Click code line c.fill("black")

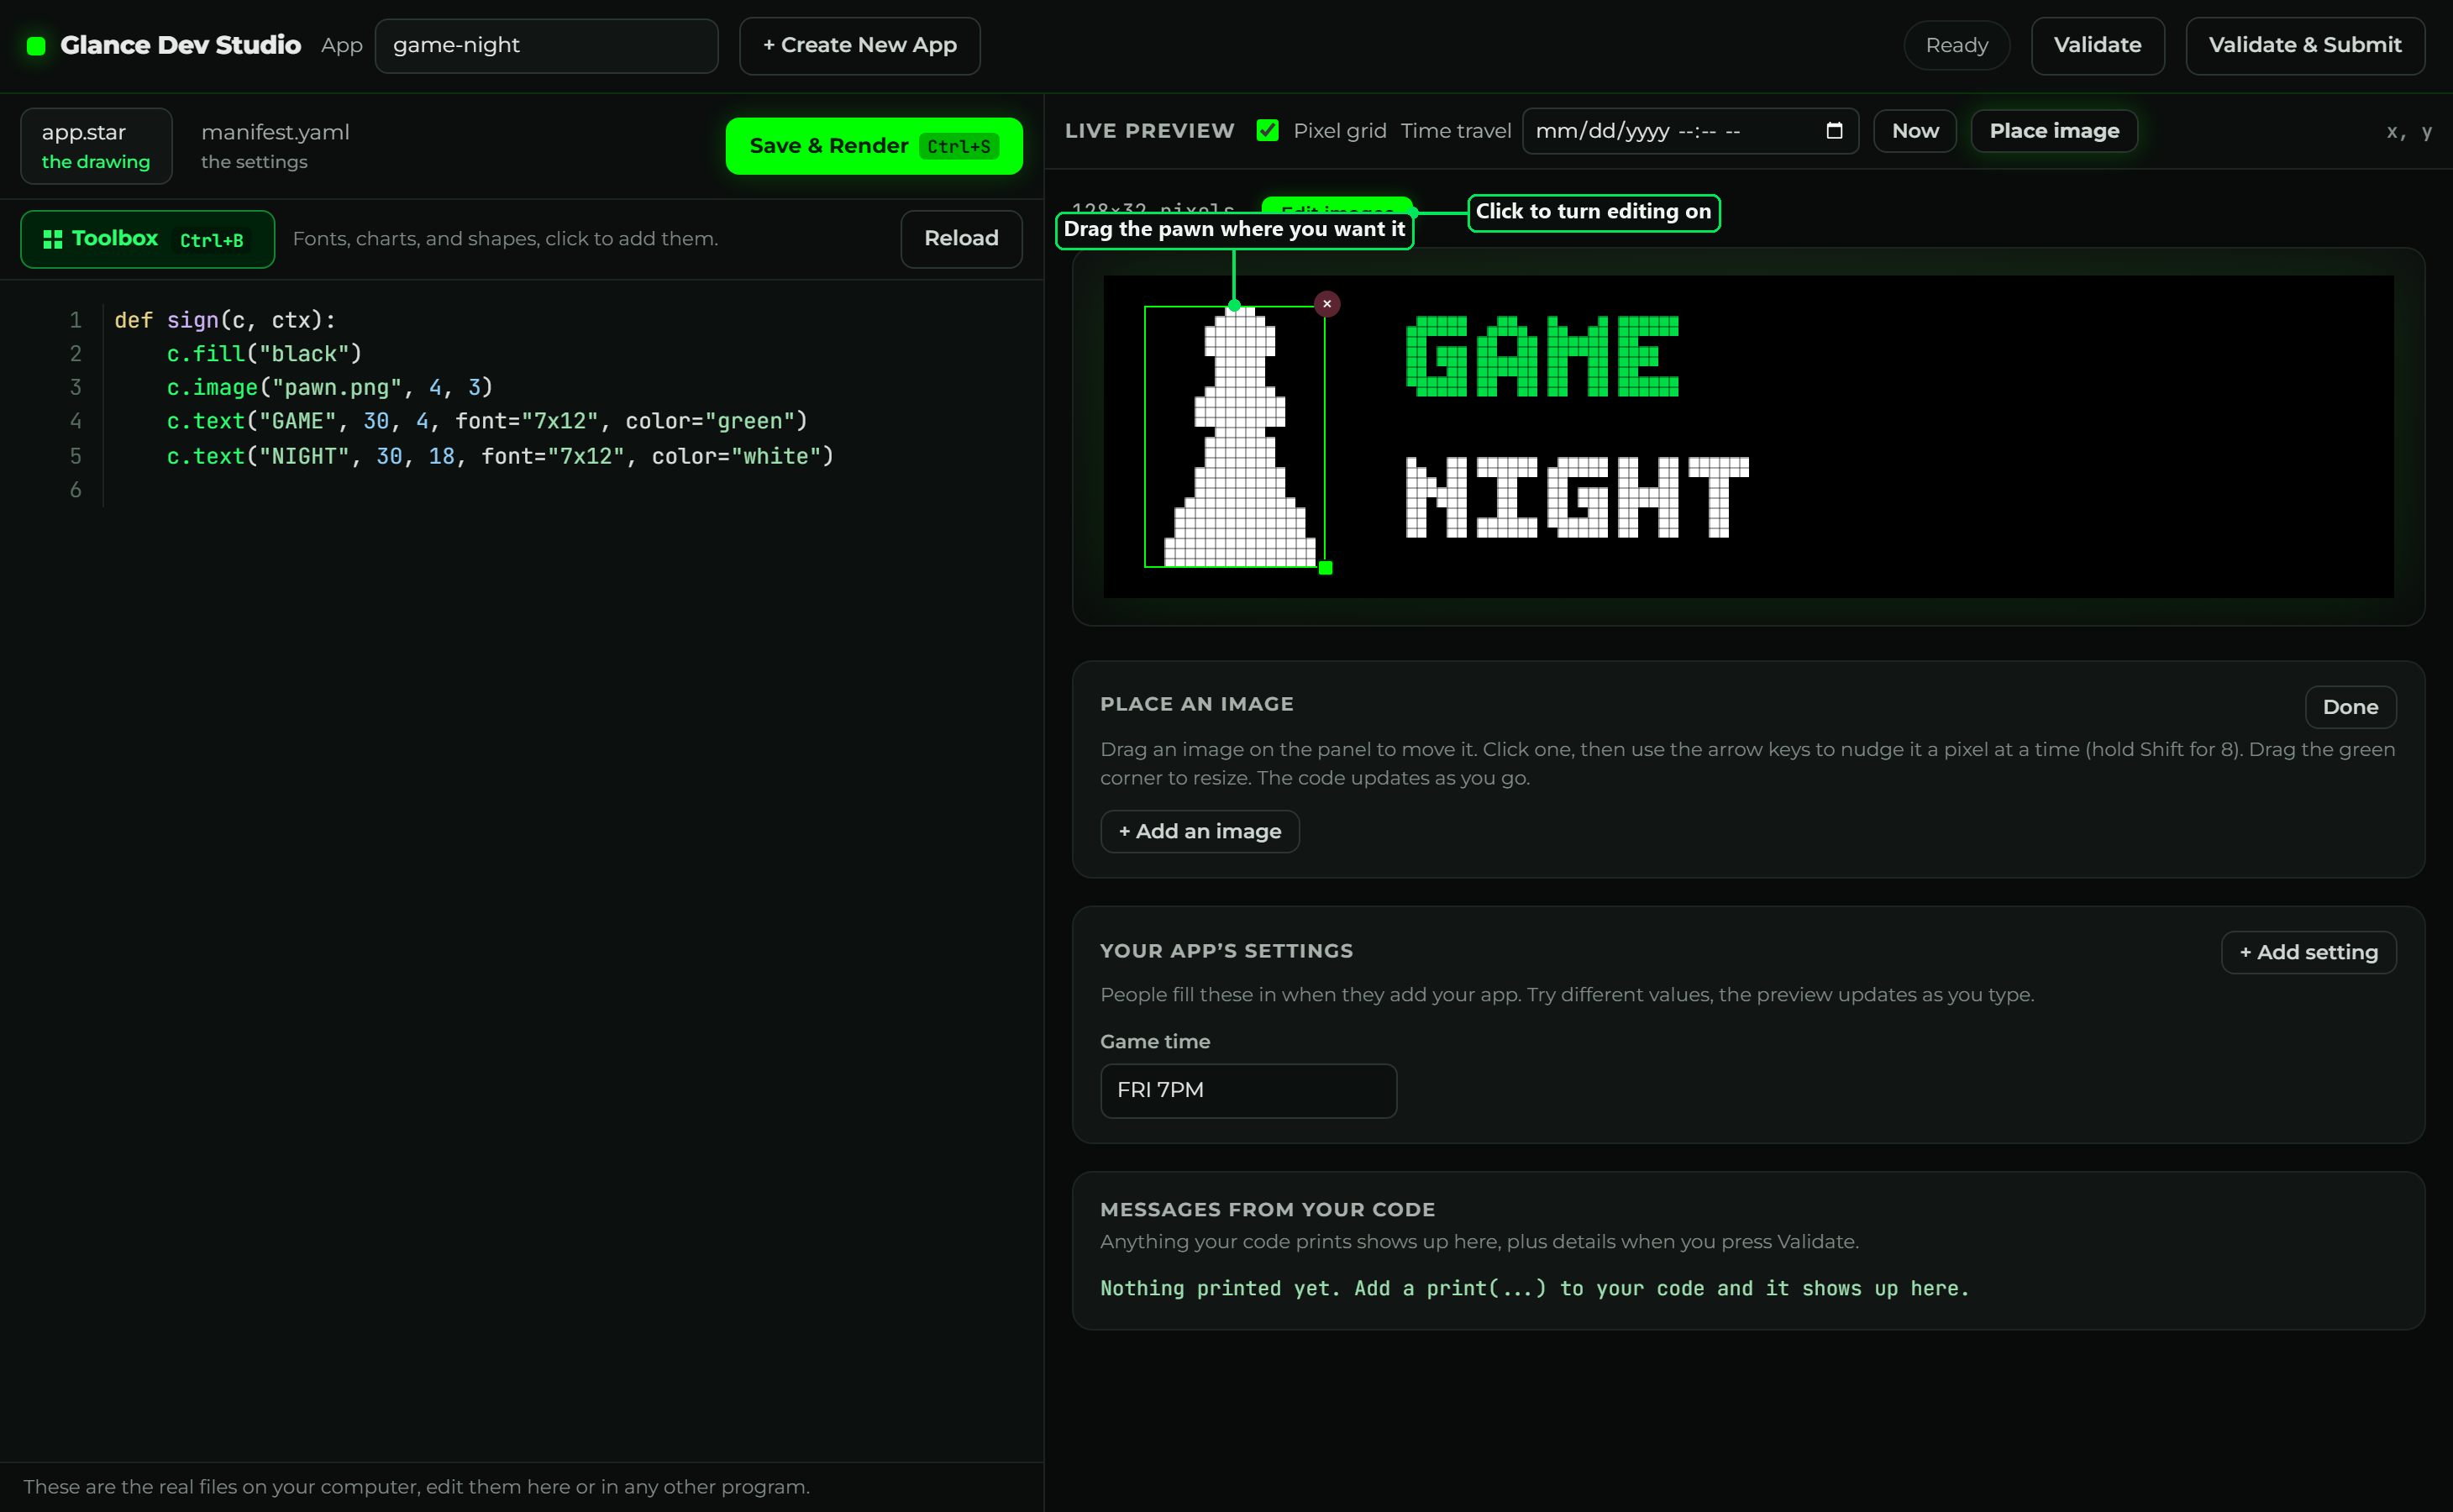tap(264, 354)
